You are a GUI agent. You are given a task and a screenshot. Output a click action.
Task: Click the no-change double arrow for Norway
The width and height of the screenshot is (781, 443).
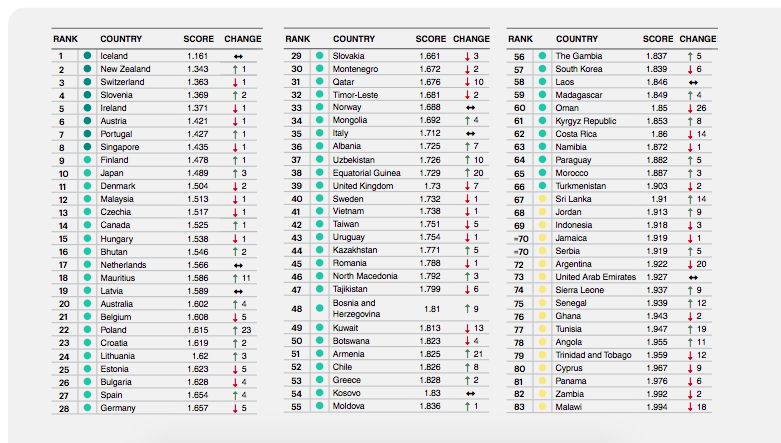coord(470,108)
